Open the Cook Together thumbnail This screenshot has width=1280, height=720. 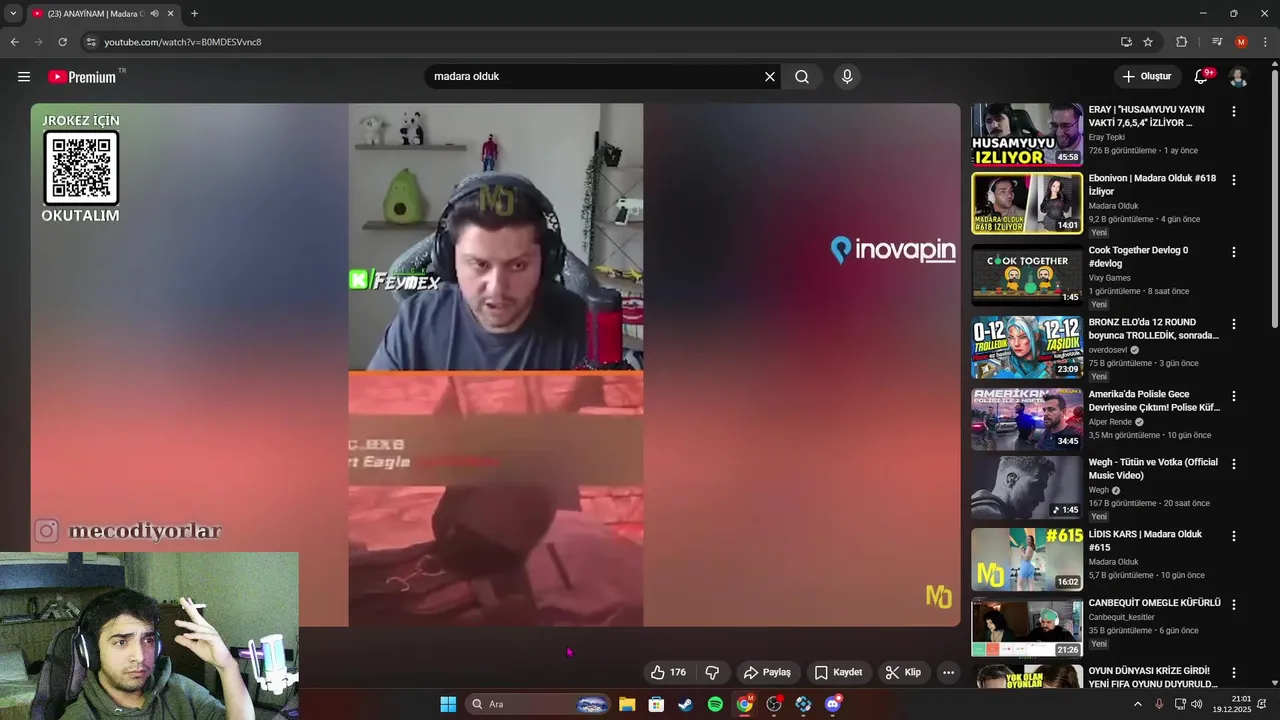(x=1027, y=275)
